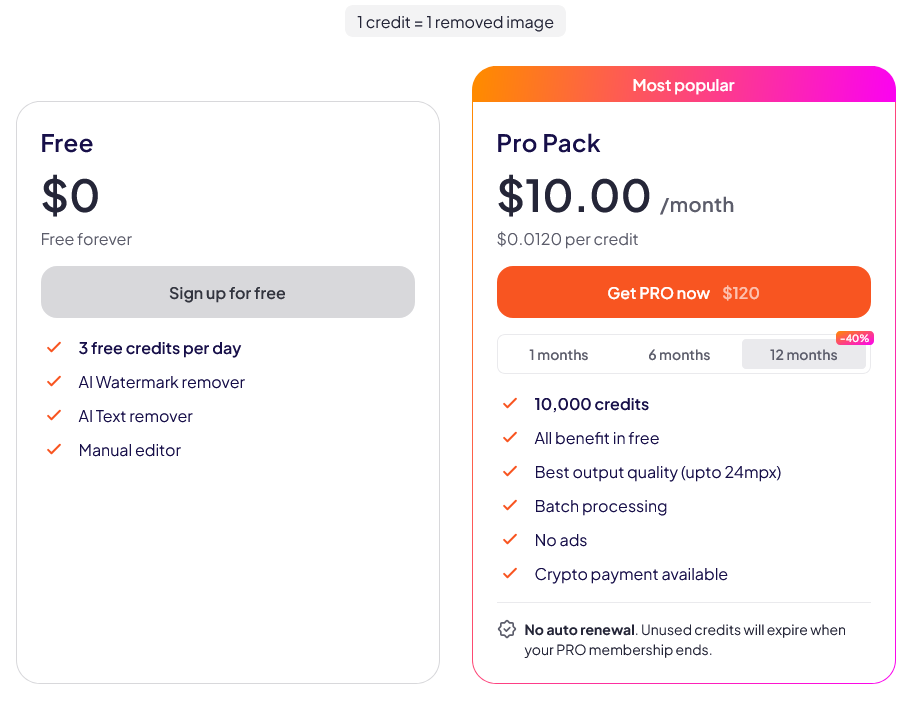This screenshot has width=920, height=717.
Task: Click the 1 credit = 1 removed image banner
Action: click(455, 21)
